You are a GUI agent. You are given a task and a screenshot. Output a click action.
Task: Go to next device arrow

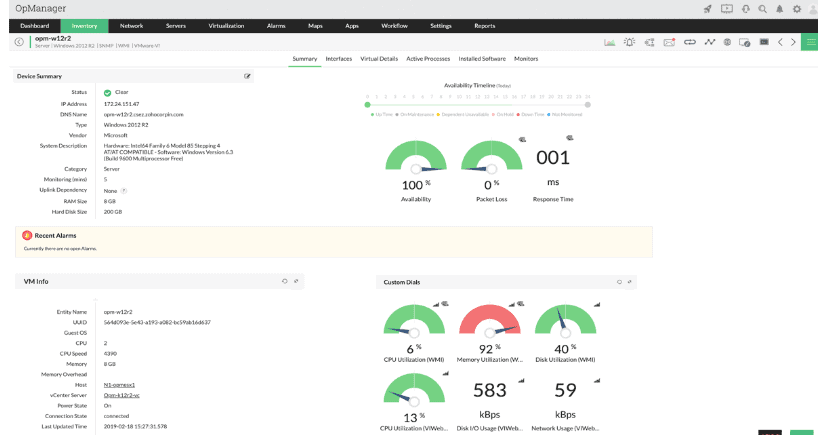tap(793, 42)
